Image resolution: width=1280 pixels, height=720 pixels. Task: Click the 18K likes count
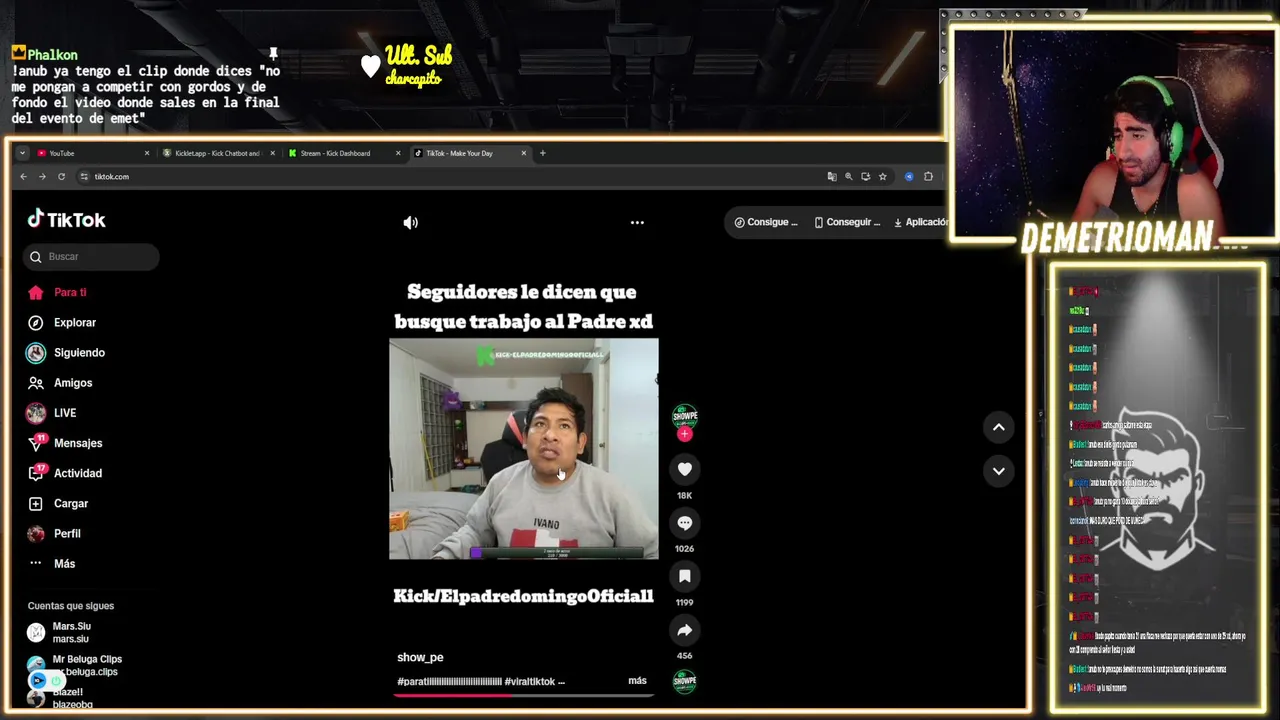[x=685, y=495]
